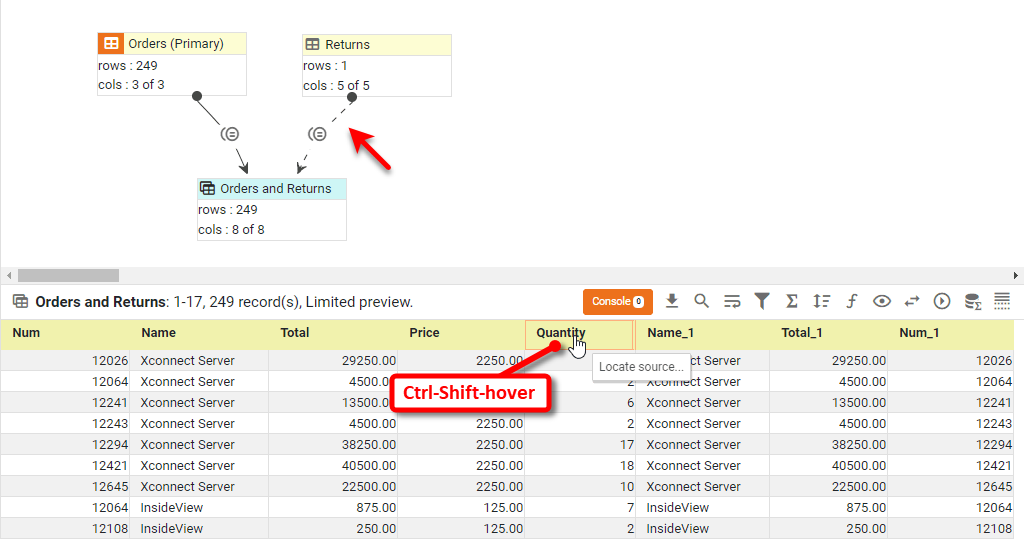This screenshot has width=1024, height=539.
Task: Toggle the row density lines icon
Action: point(1002,301)
